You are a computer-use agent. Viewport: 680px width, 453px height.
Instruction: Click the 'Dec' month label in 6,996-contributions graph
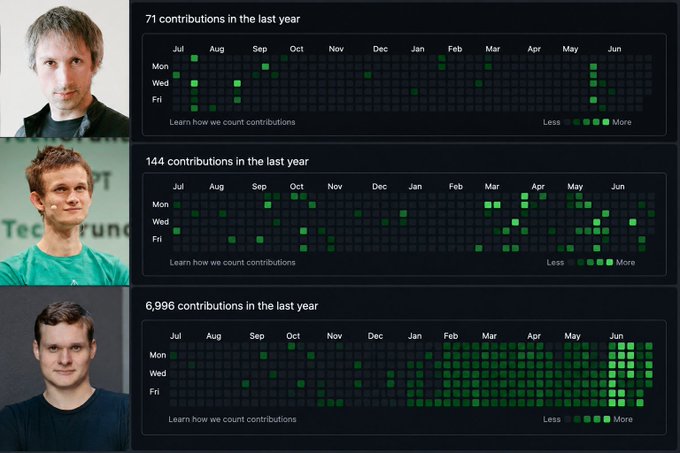tap(375, 336)
